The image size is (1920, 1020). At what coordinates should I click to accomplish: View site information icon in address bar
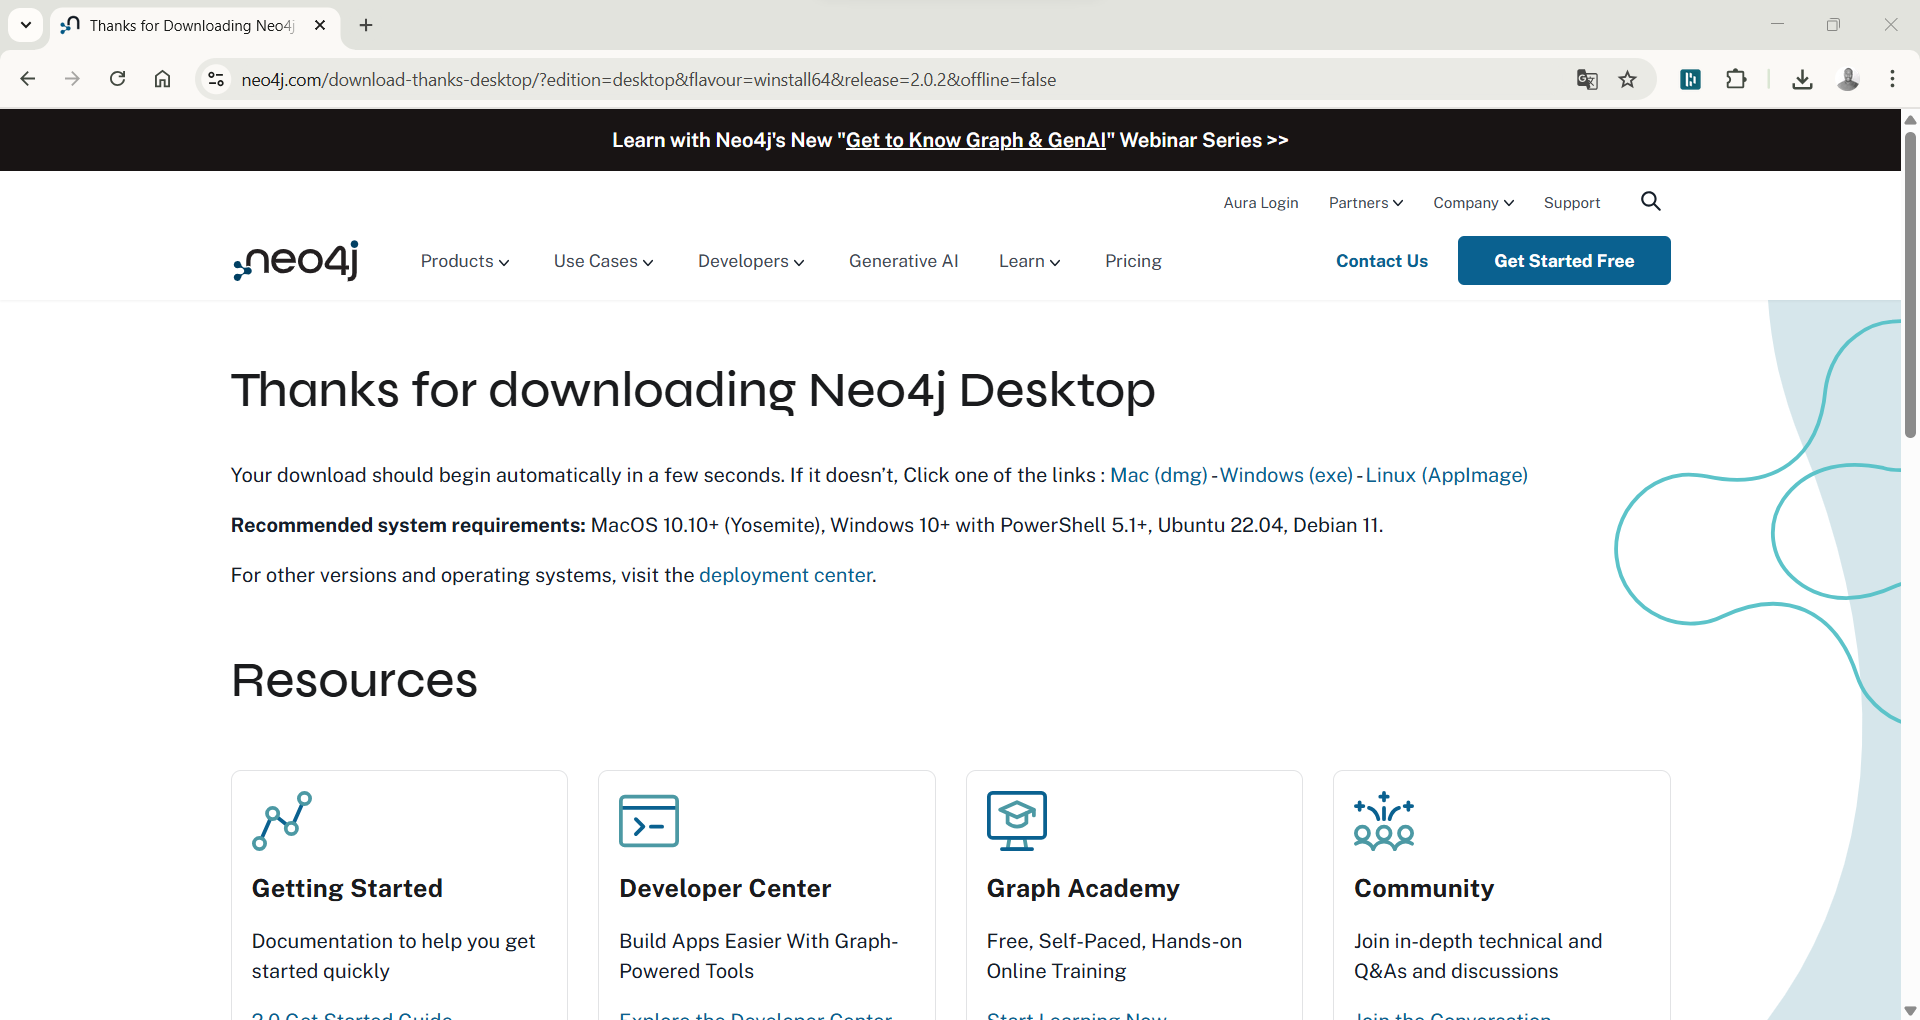click(x=216, y=79)
